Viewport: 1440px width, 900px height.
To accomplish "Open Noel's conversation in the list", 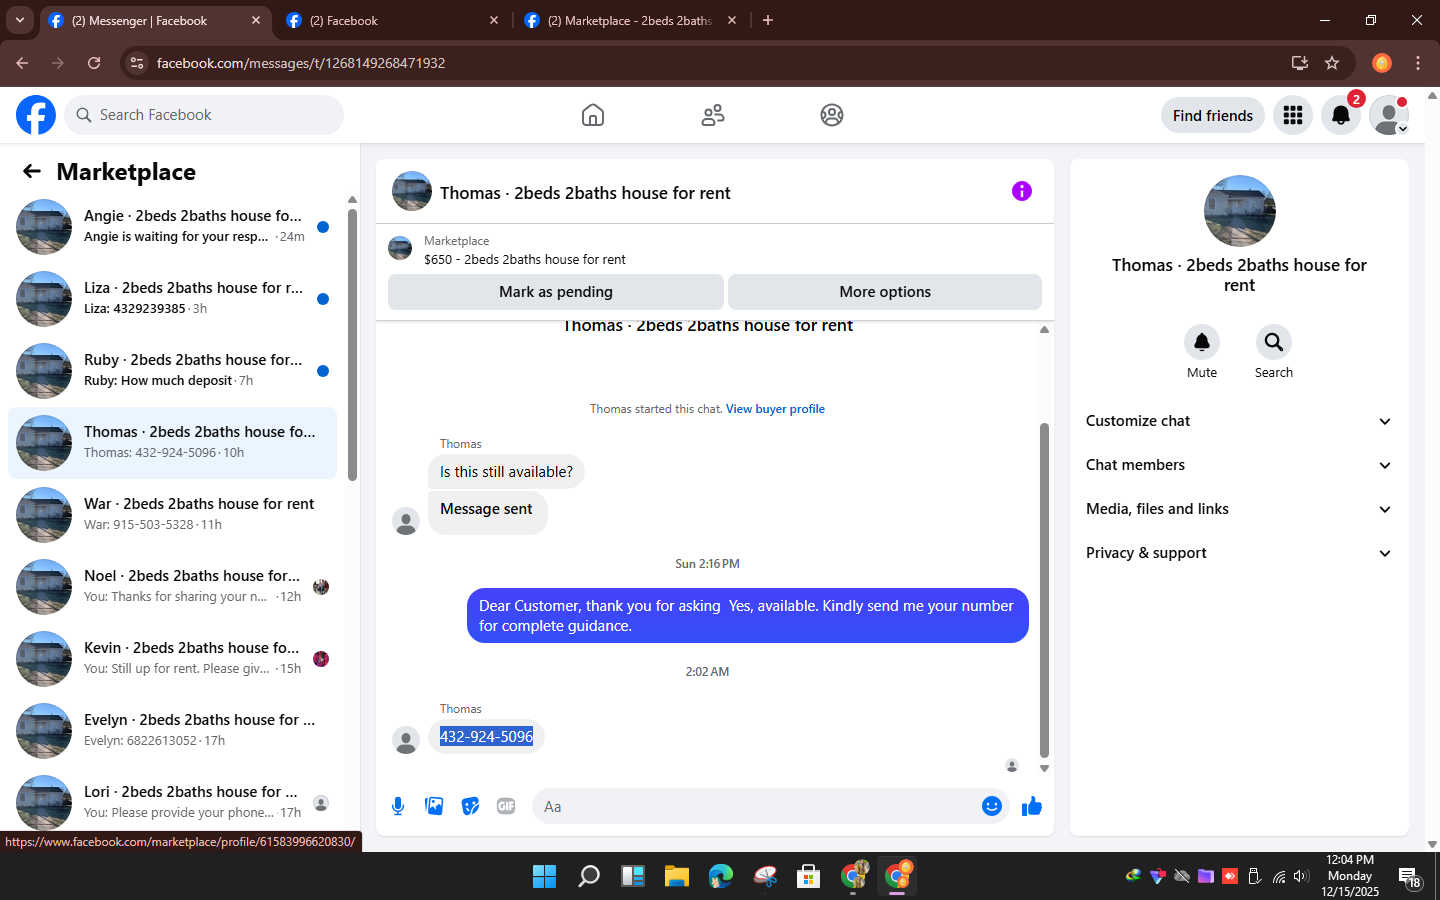I will point(172,587).
